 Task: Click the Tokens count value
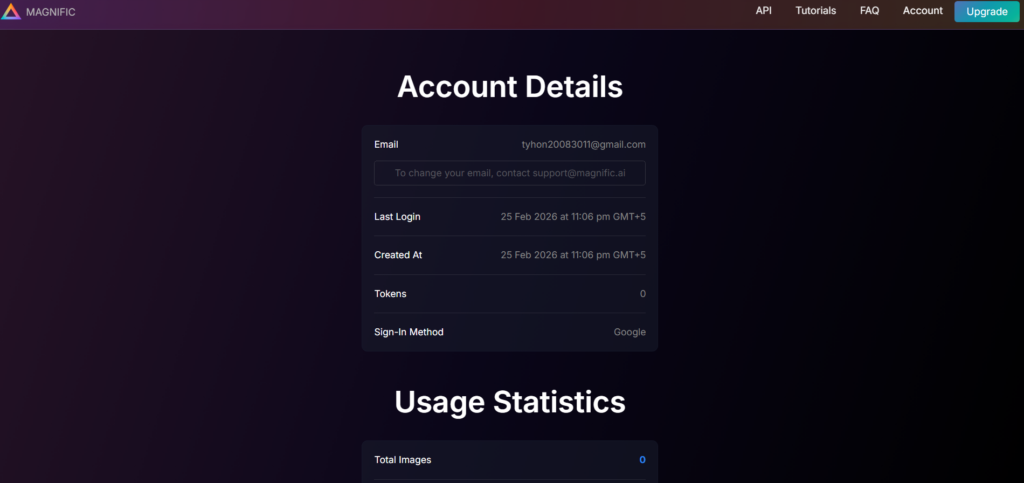642,294
